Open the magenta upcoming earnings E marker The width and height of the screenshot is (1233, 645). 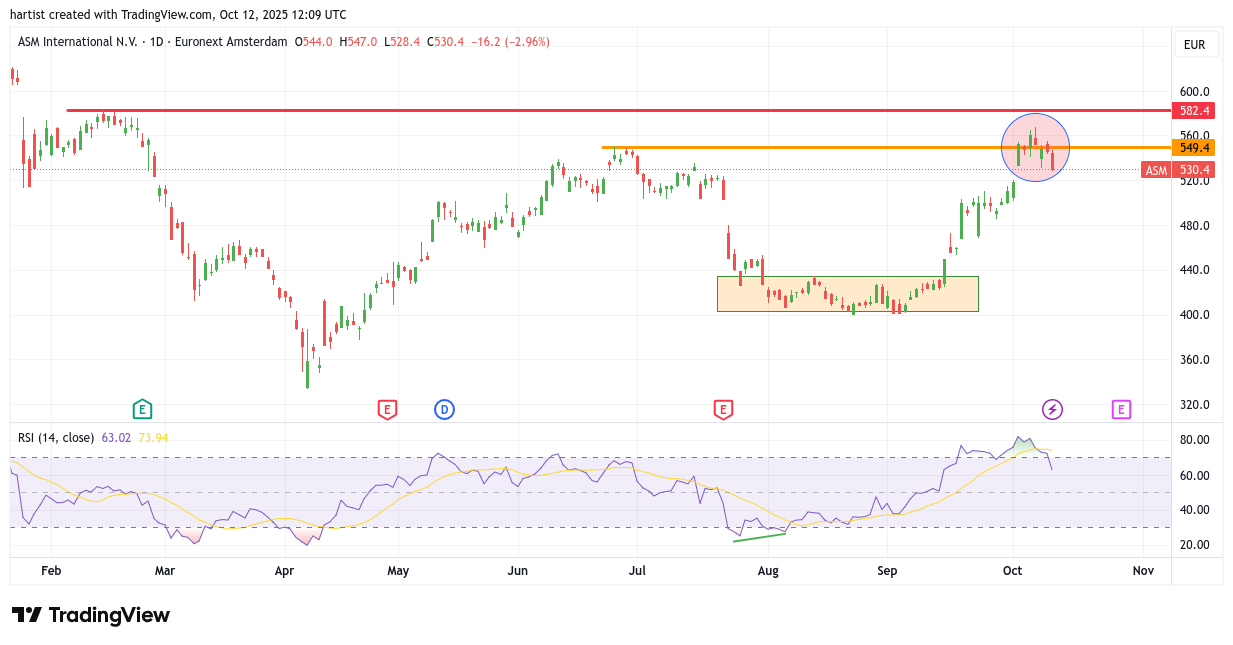(x=1121, y=408)
